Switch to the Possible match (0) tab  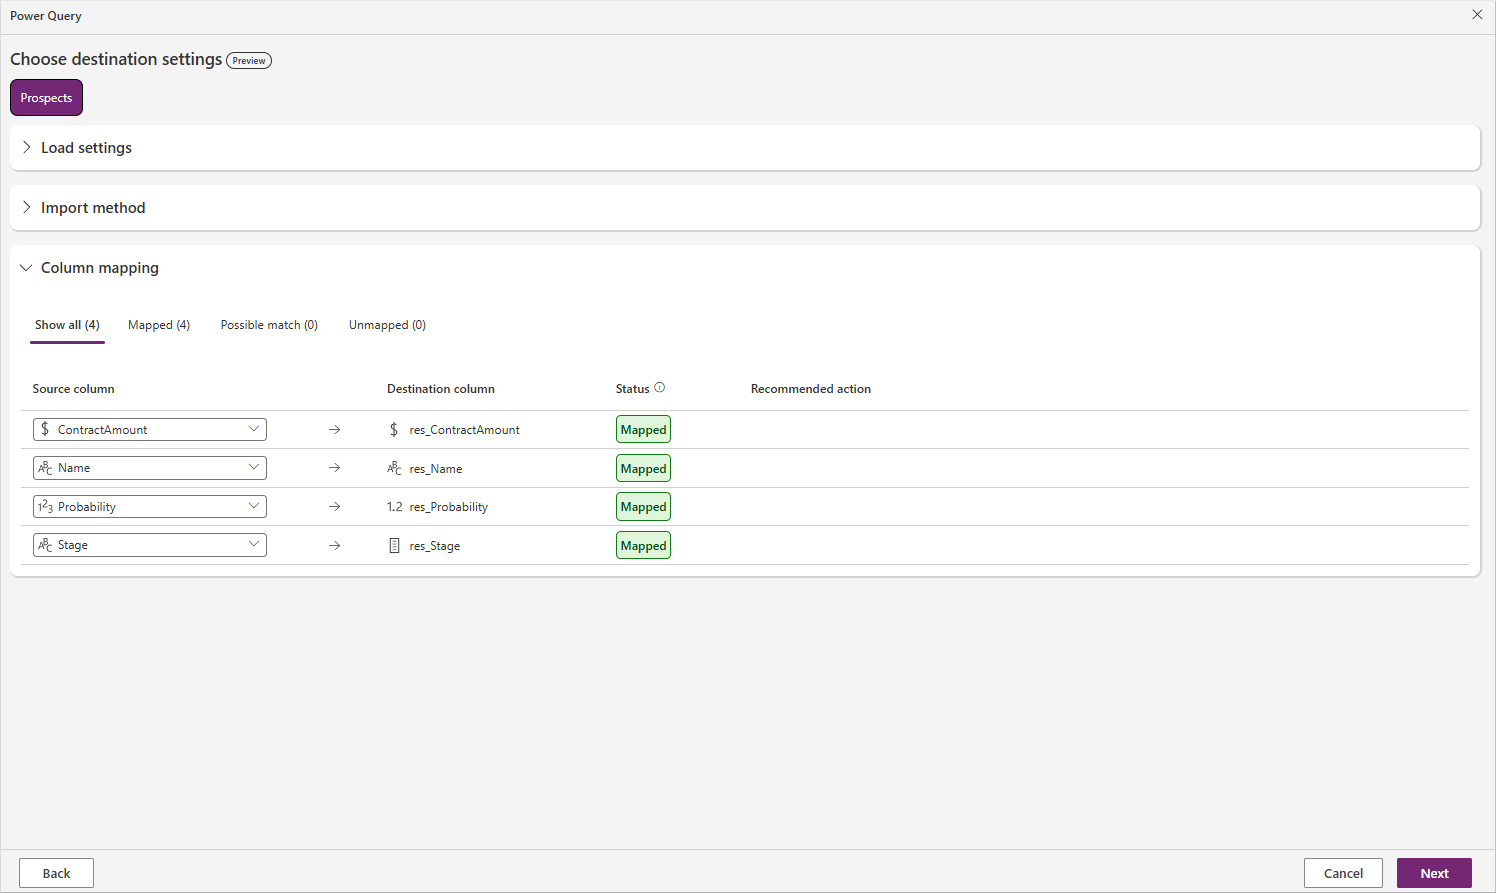pos(269,325)
